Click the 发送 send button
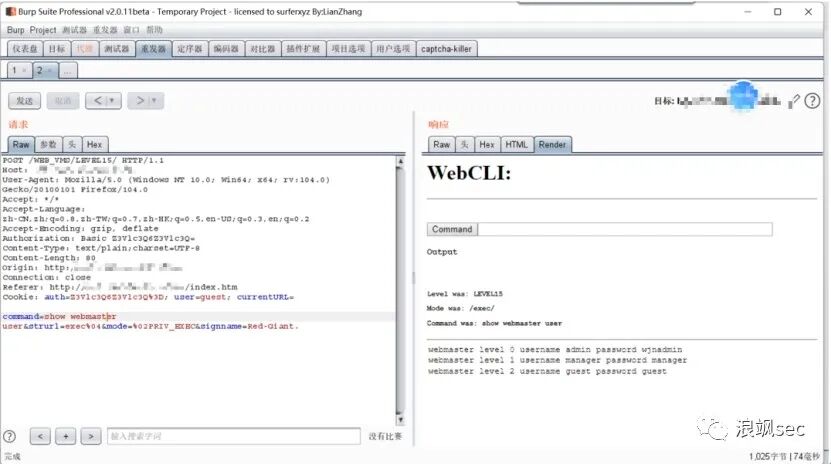 point(24,101)
